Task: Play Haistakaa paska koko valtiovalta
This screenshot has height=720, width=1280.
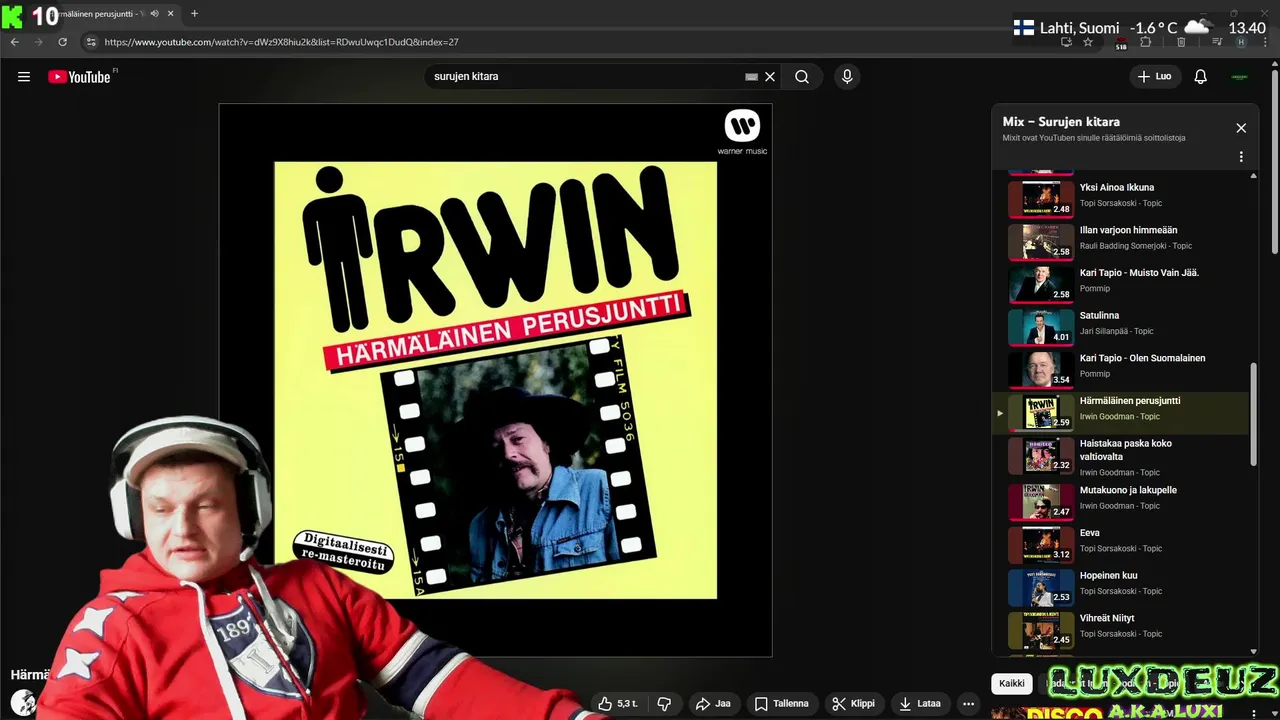Action: click(1120, 456)
